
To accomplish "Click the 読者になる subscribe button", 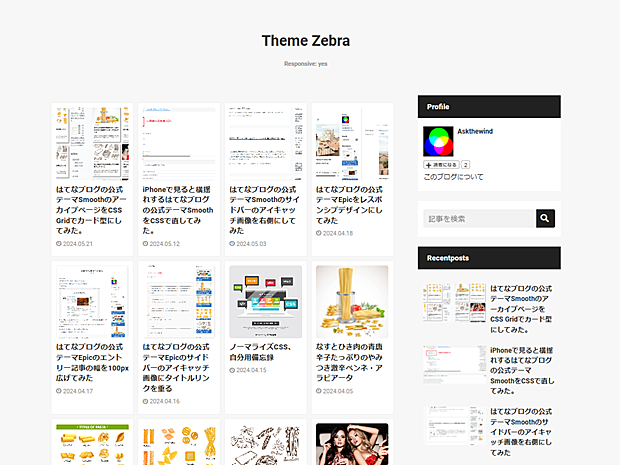I will (x=441, y=165).
